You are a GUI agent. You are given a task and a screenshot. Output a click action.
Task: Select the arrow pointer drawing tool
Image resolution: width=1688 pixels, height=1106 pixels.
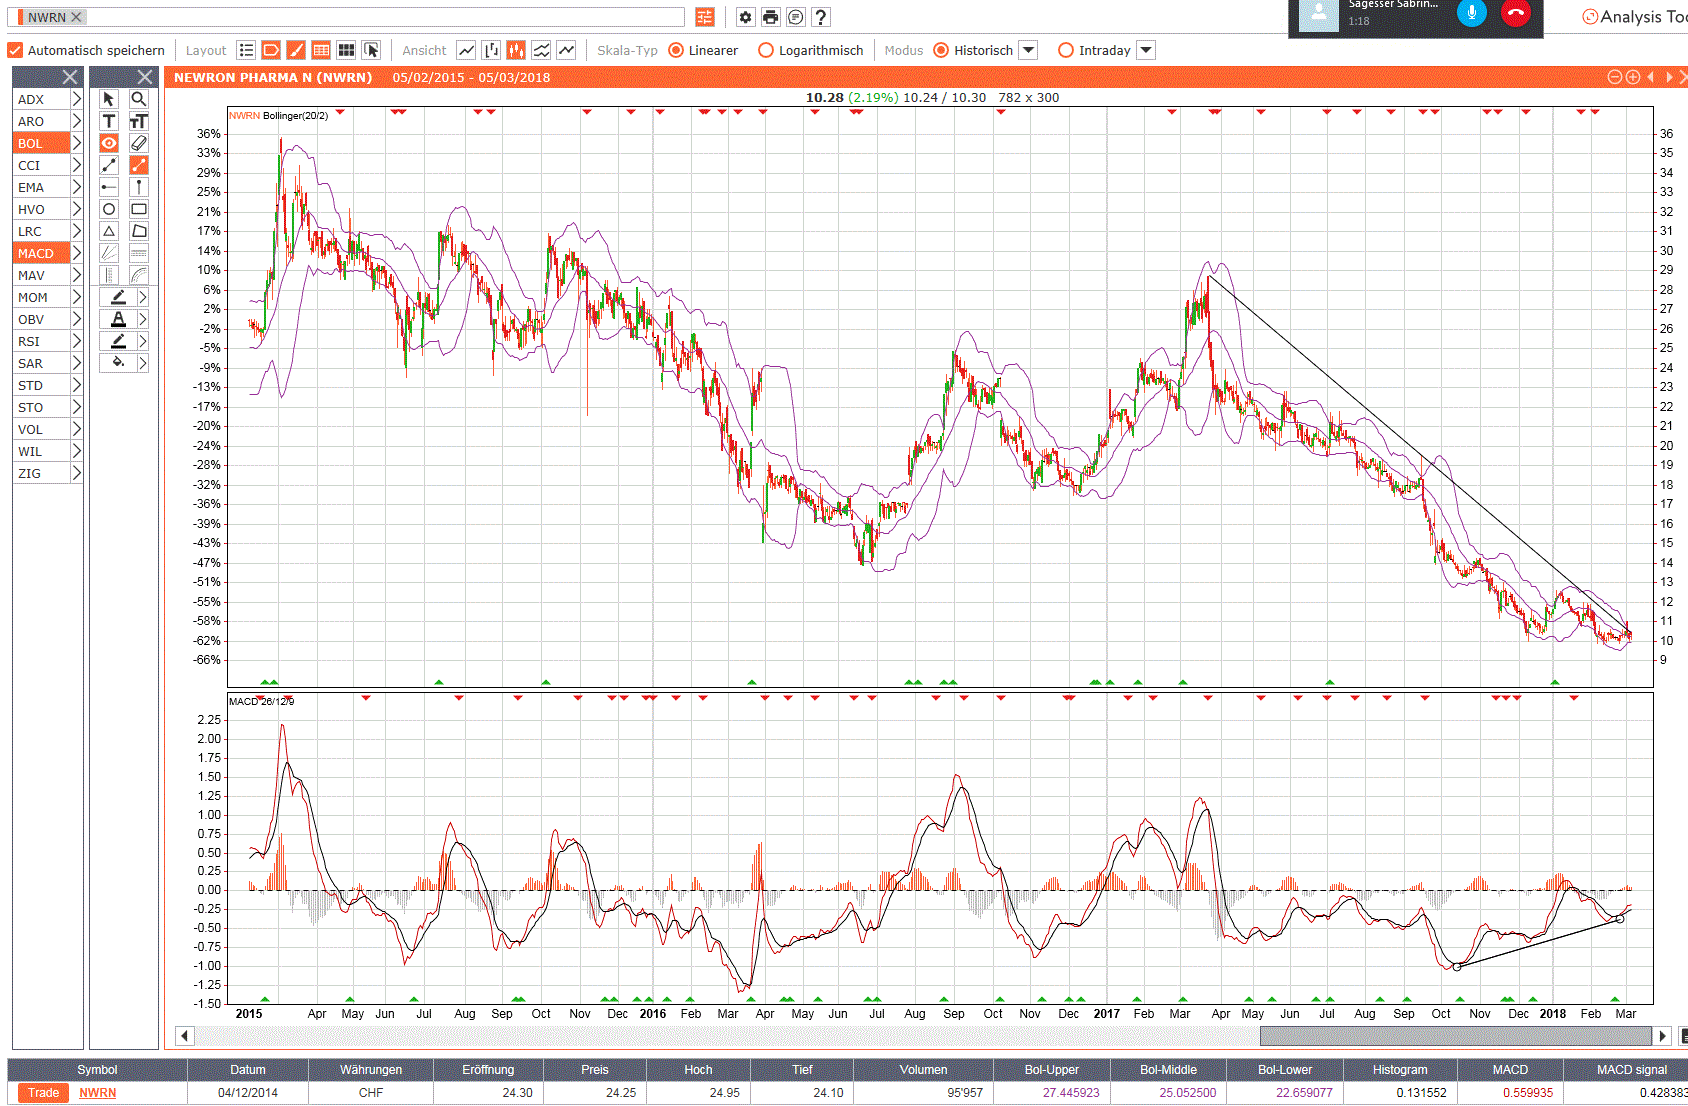[x=109, y=99]
